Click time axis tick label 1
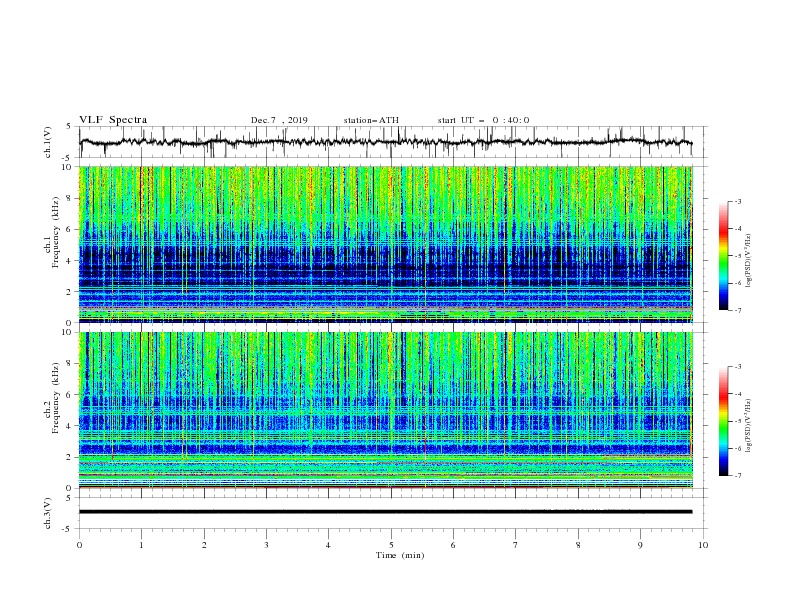The width and height of the screenshot is (792, 612). 141,545
